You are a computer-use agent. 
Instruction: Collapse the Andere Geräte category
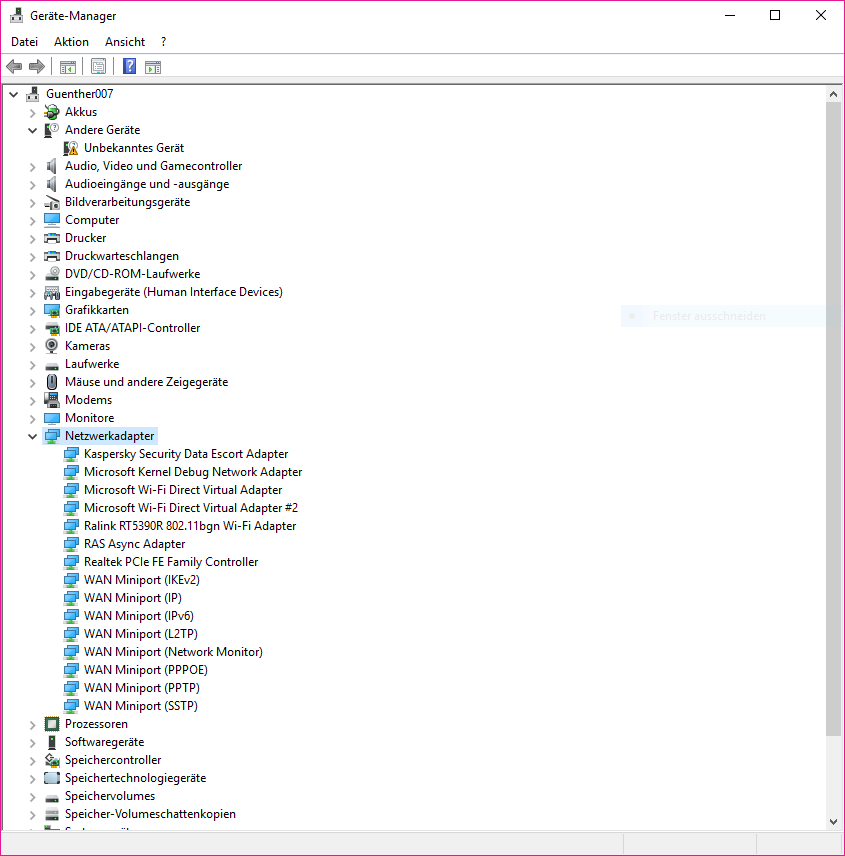coord(33,130)
